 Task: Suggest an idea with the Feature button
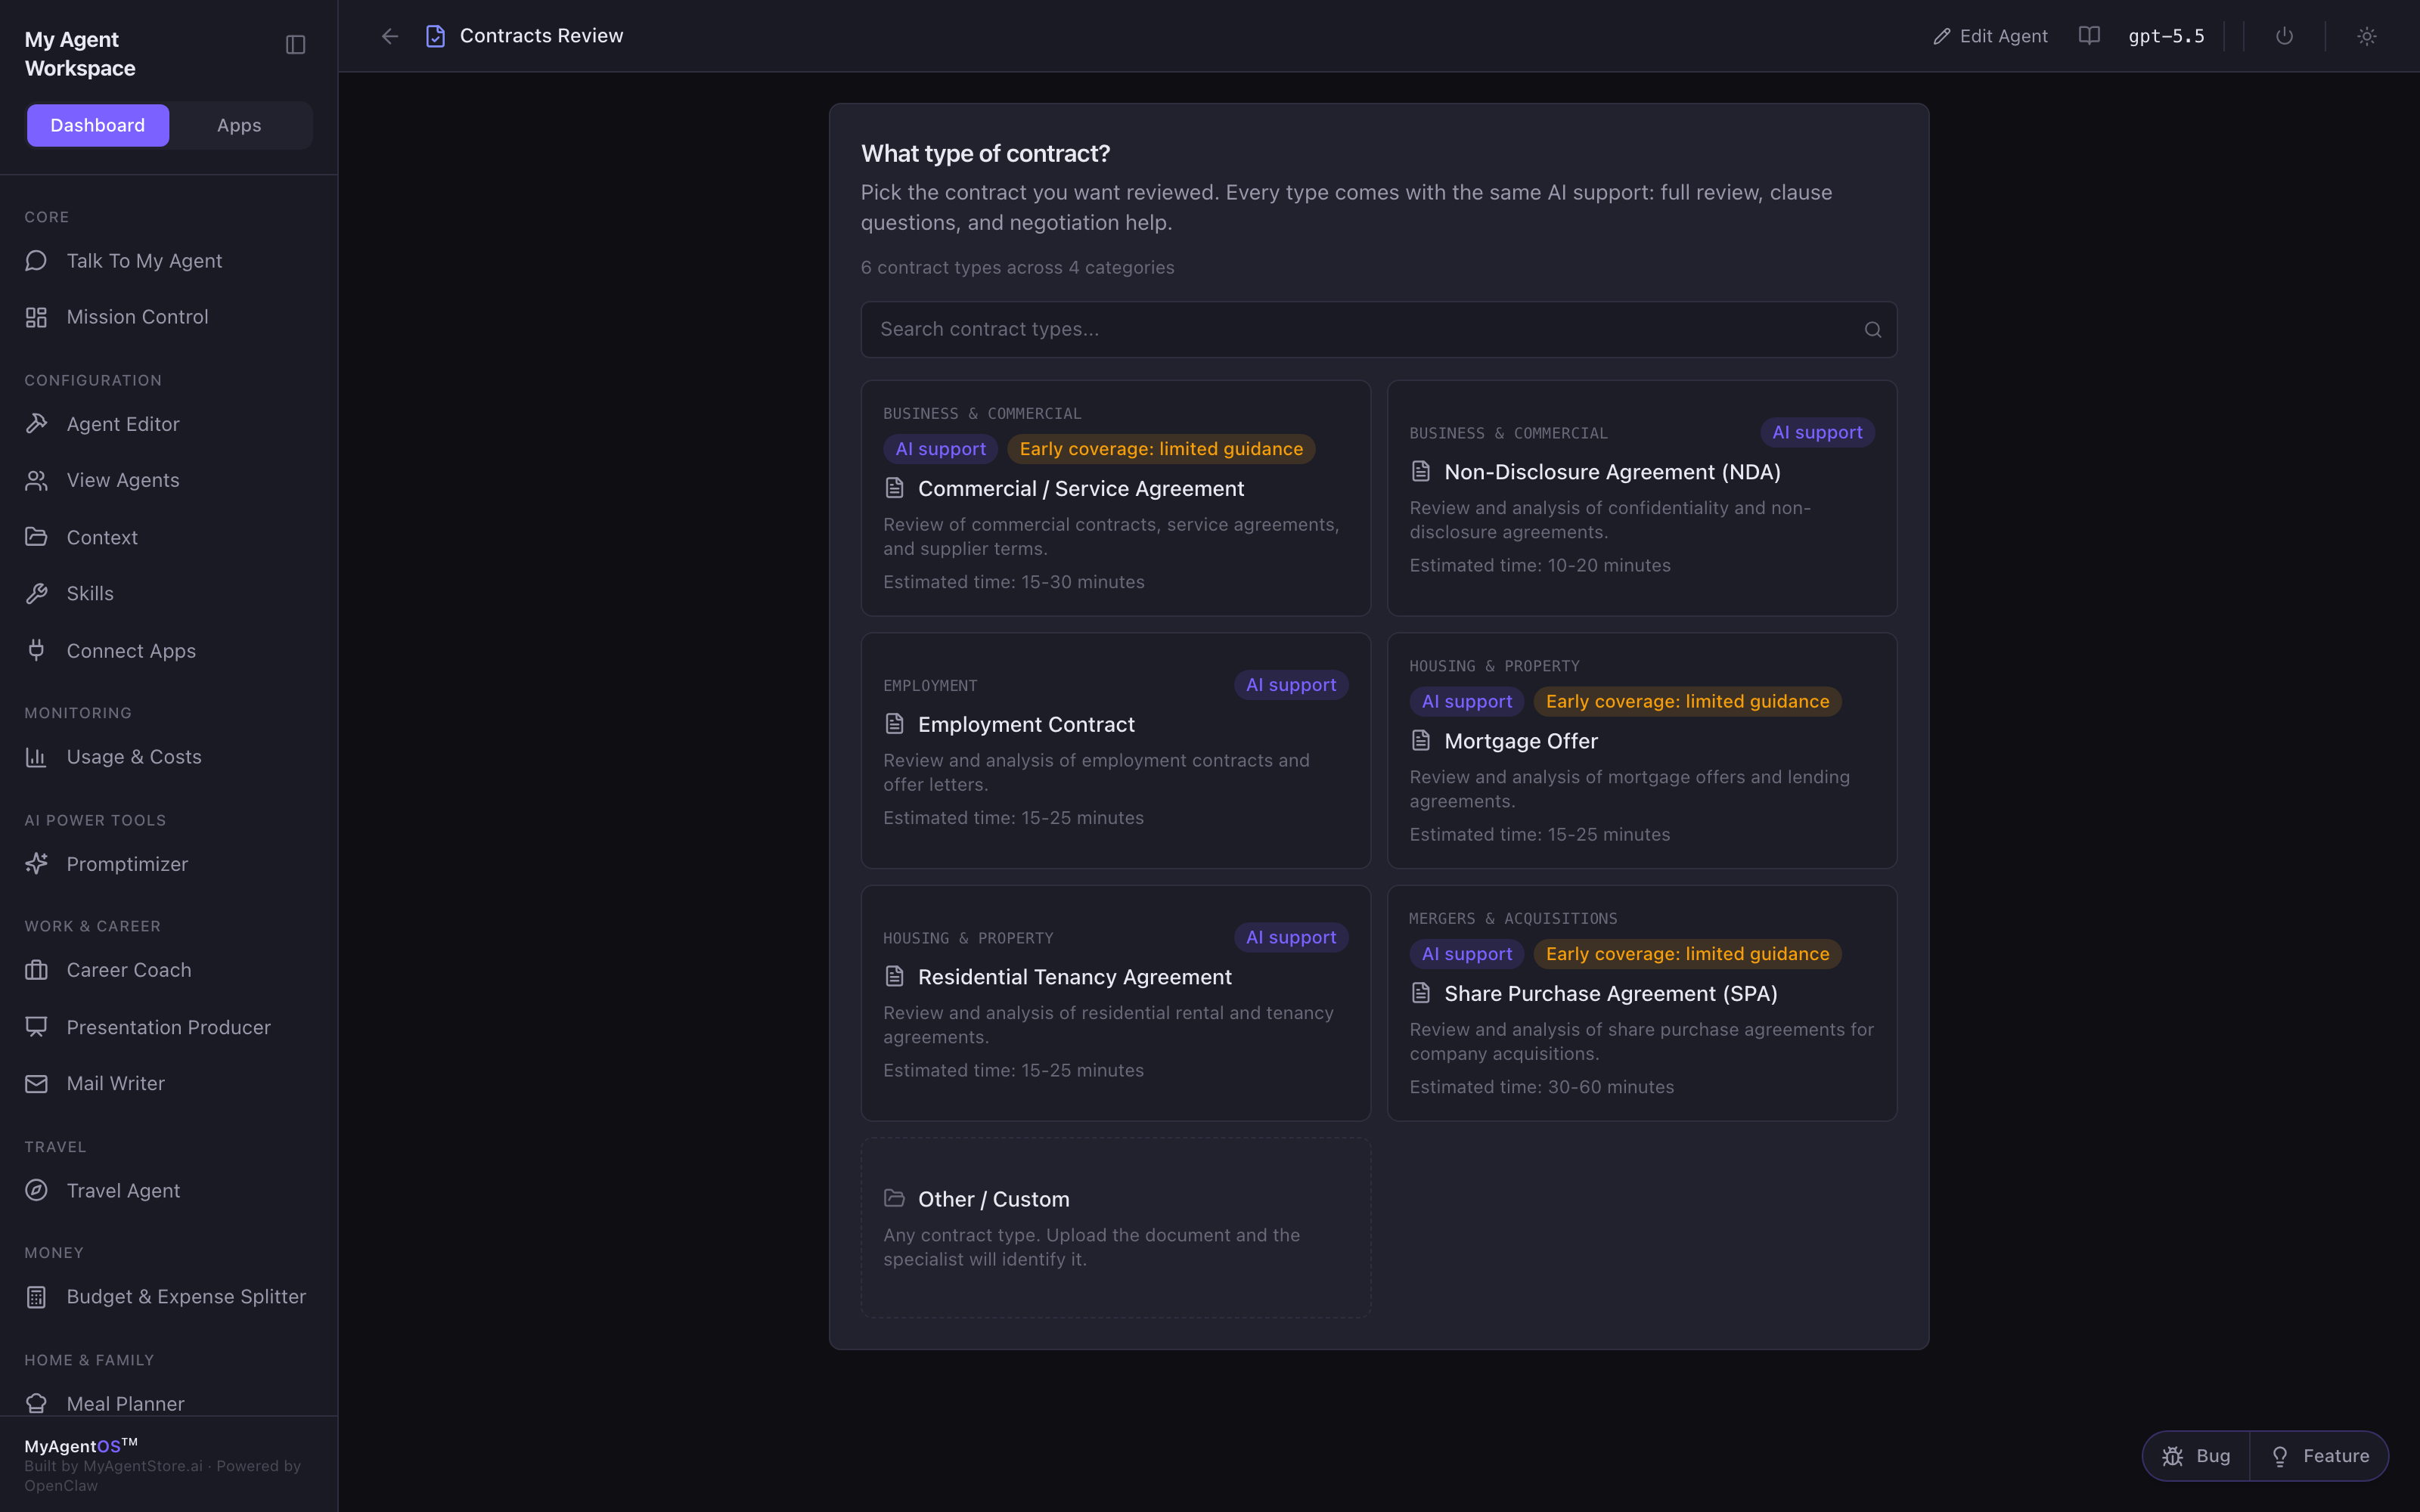[2320, 1456]
